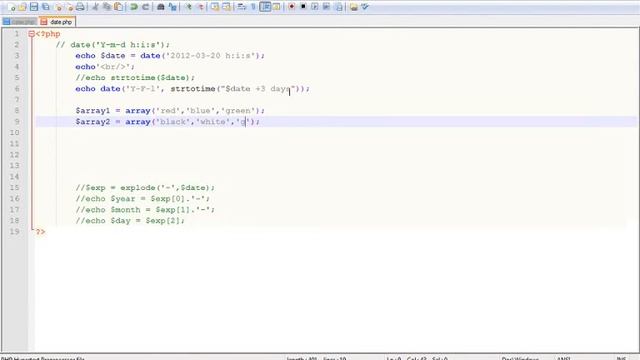This screenshot has width=640, height=360.
Task: Save the current file using the toolbar
Action: click(34, 7)
